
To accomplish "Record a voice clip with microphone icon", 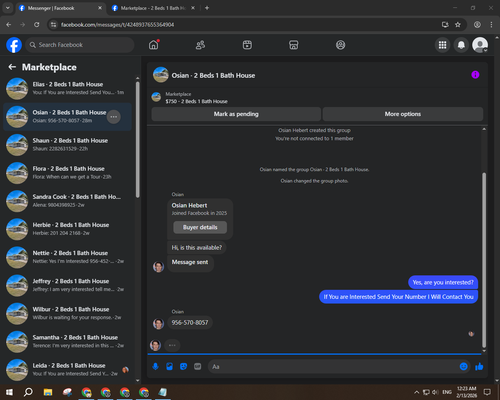I will coord(155,367).
